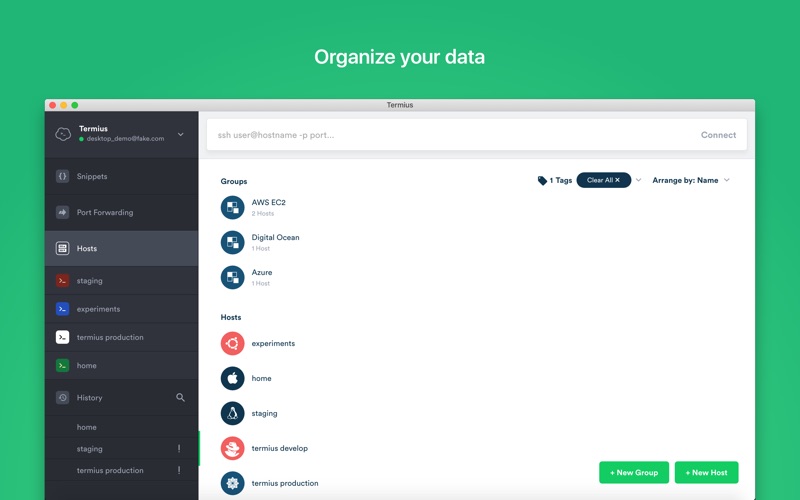This screenshot has width=800, height=500.
Task: Clear all tag filters
Action: point(603,181)
